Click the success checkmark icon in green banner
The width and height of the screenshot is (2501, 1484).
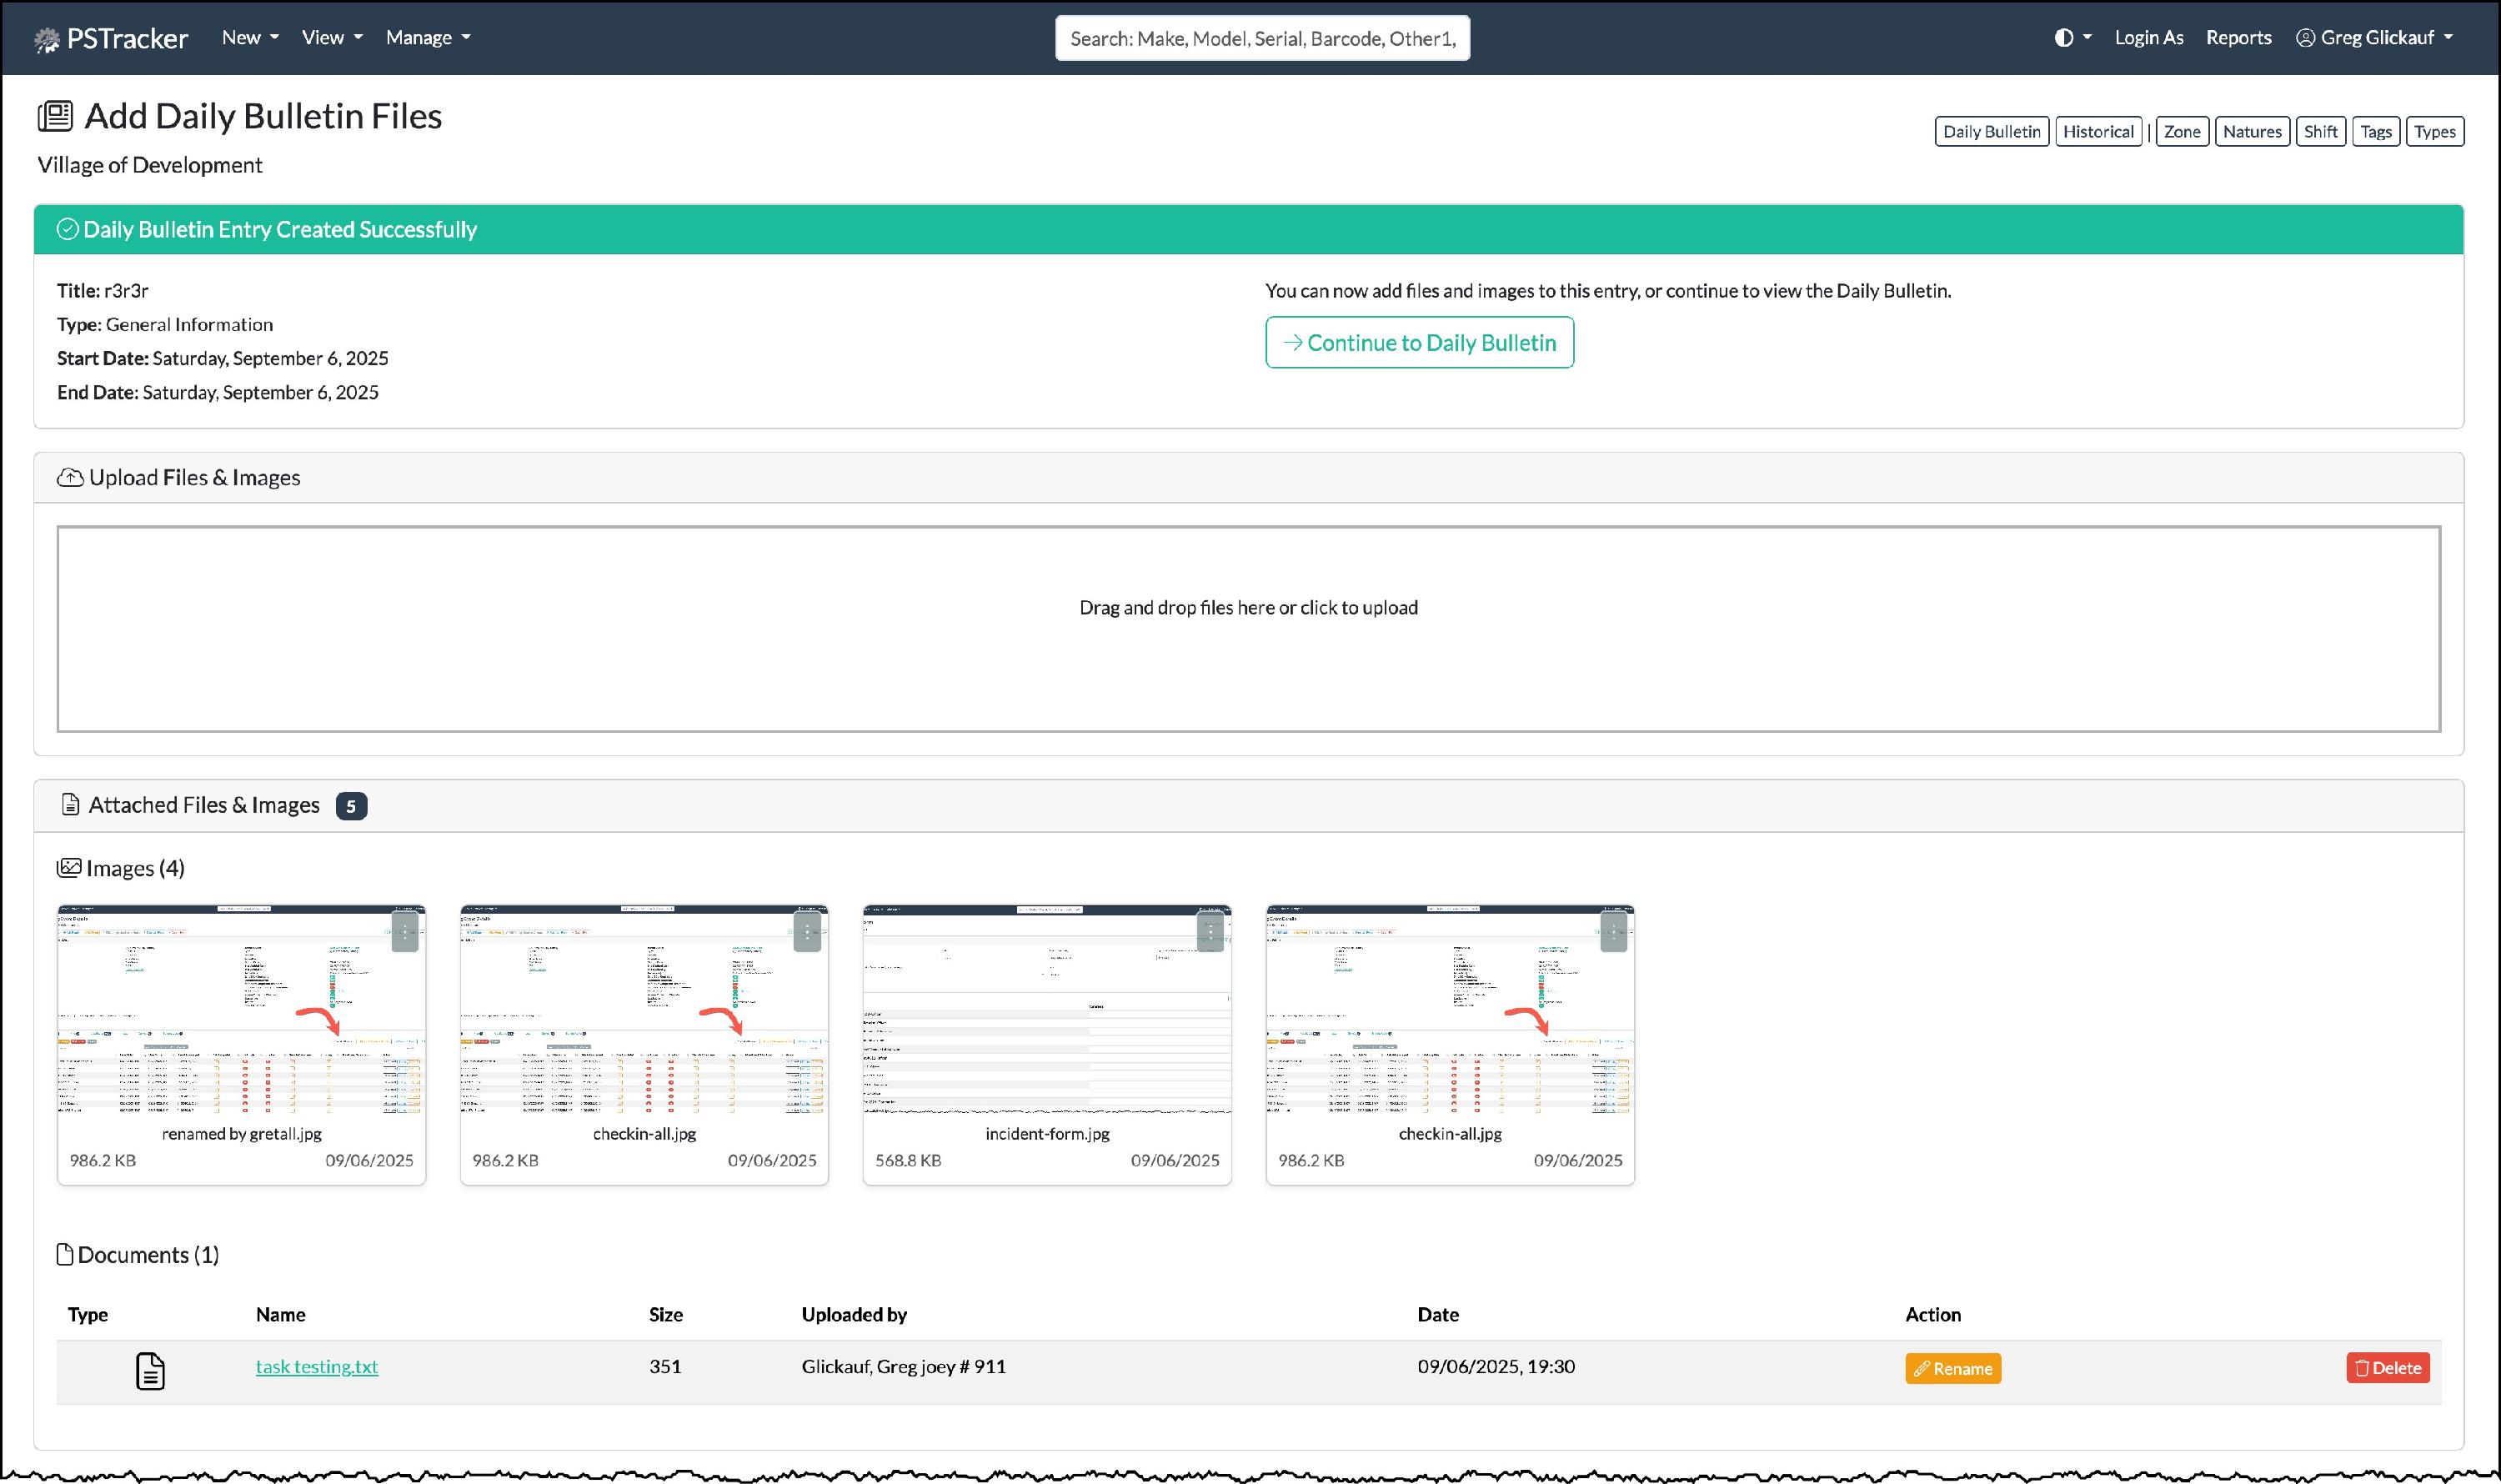click(67, 229)
